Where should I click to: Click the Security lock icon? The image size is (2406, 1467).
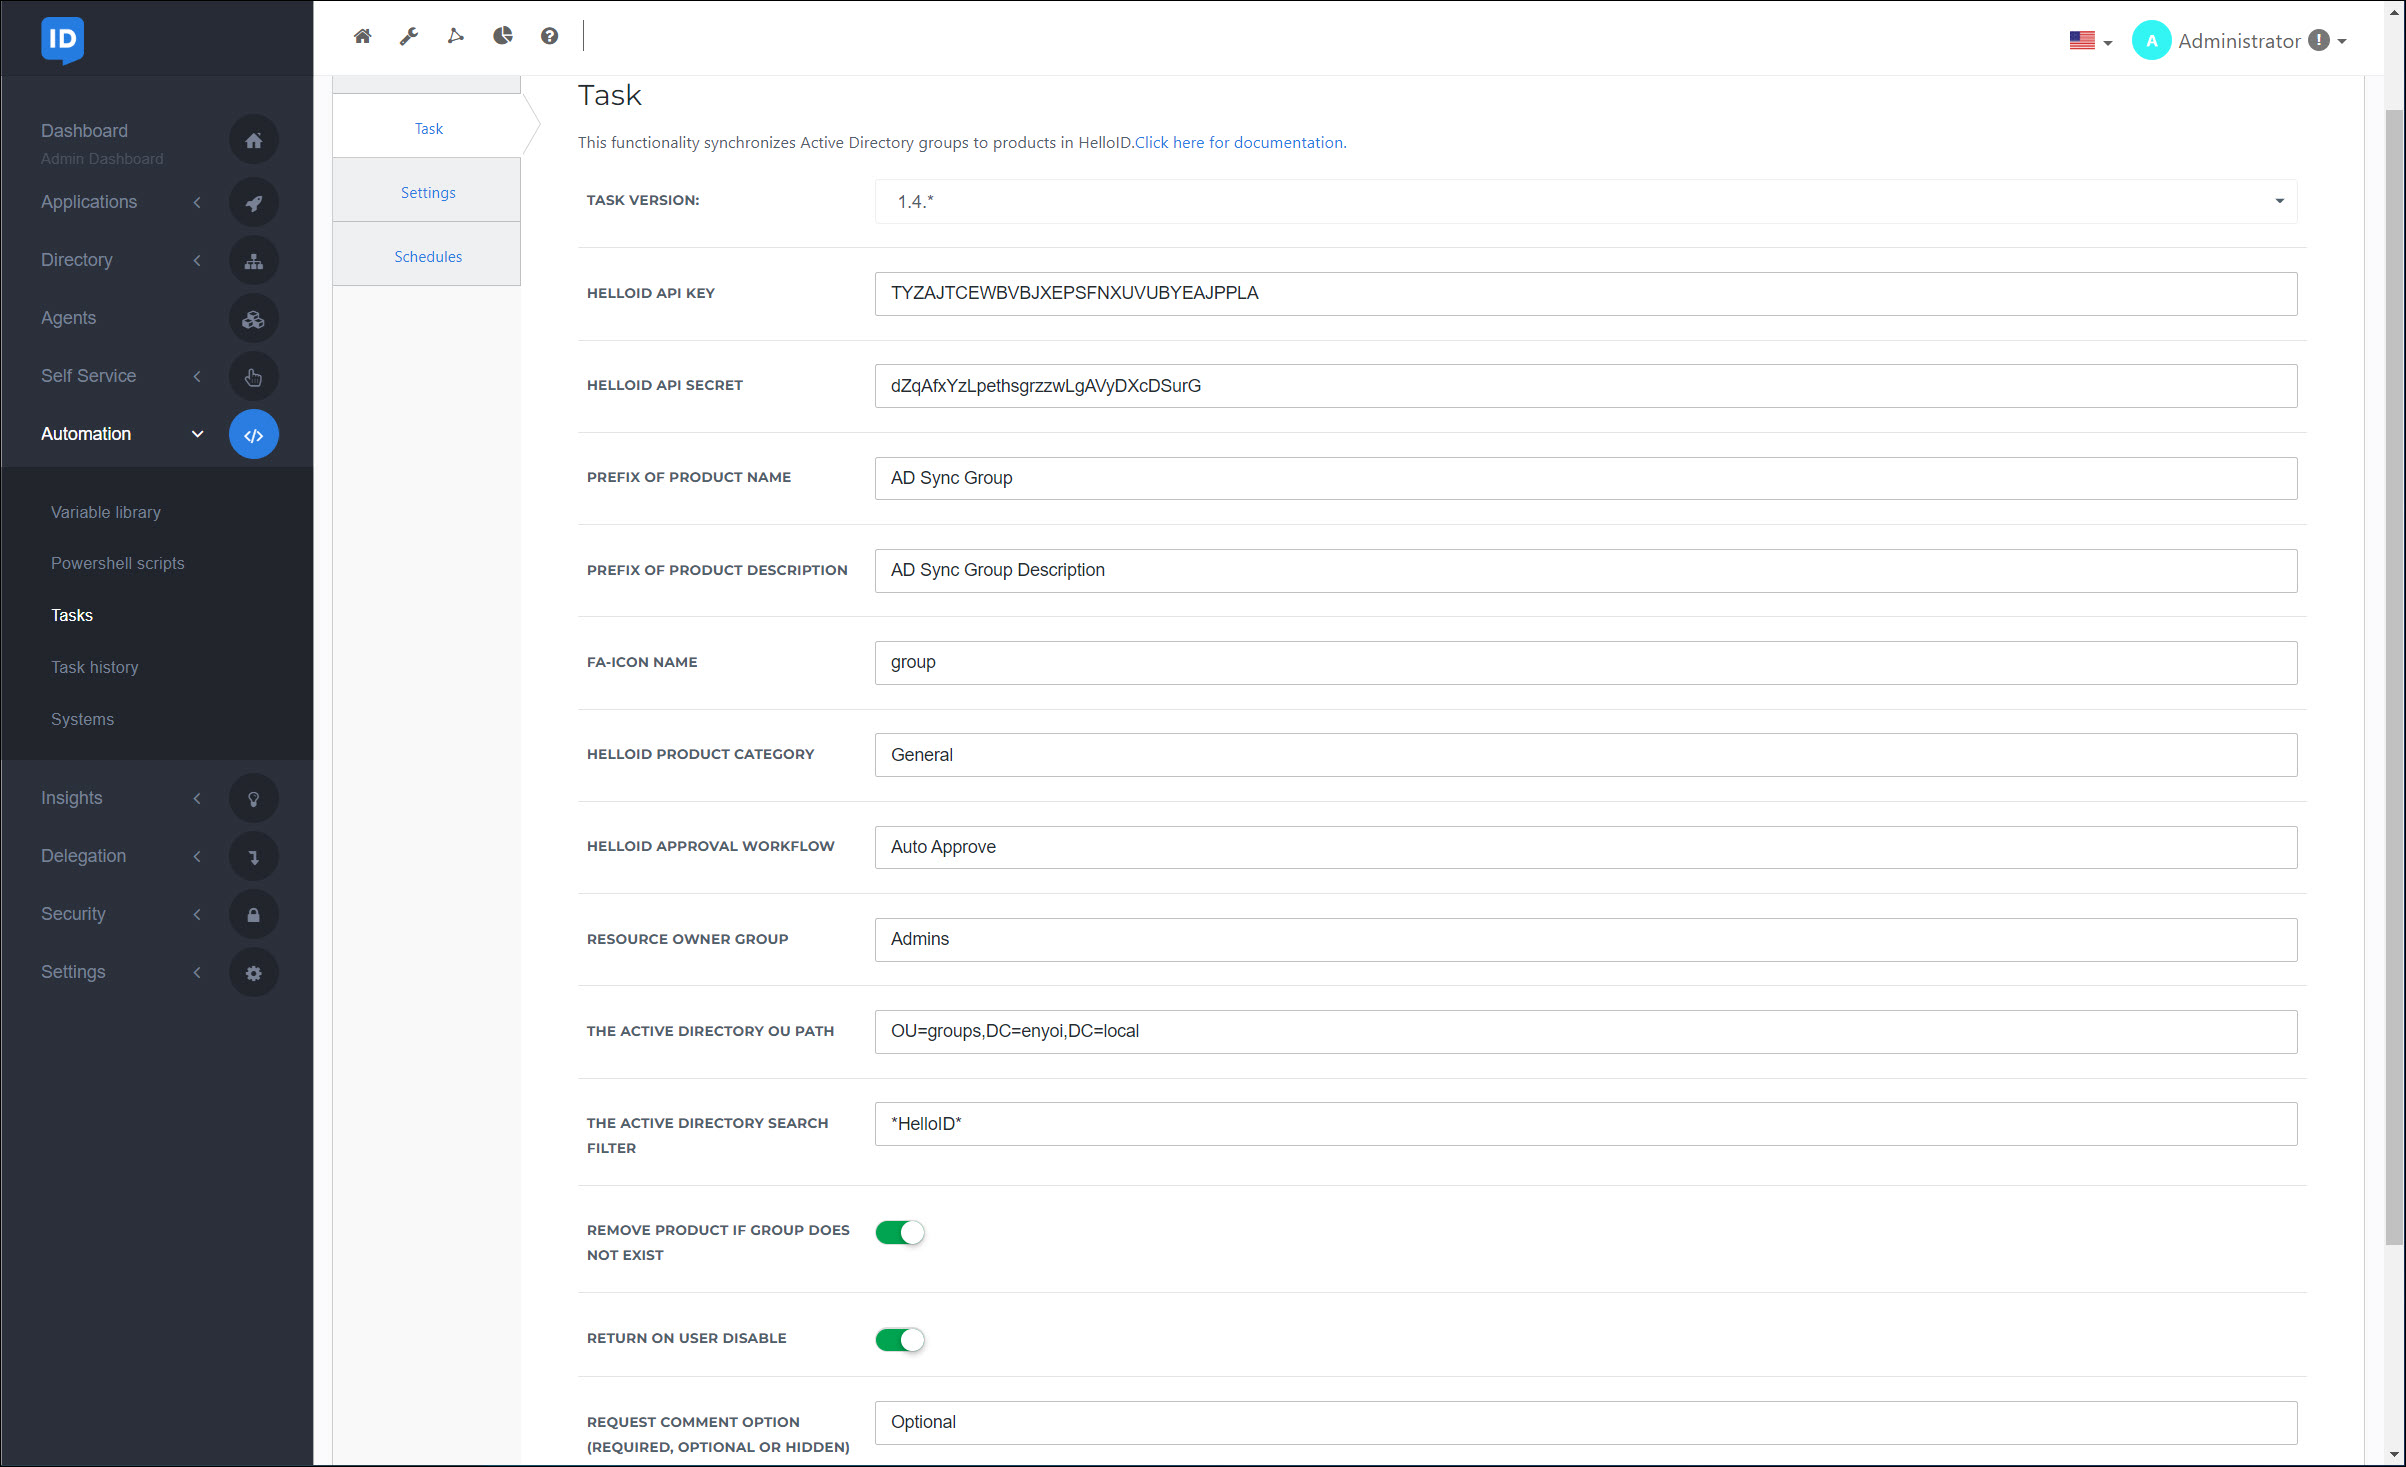253,915
